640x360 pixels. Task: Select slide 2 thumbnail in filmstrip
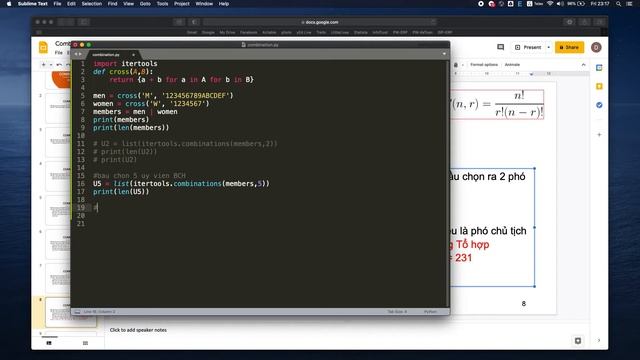[x=58, y=108]
